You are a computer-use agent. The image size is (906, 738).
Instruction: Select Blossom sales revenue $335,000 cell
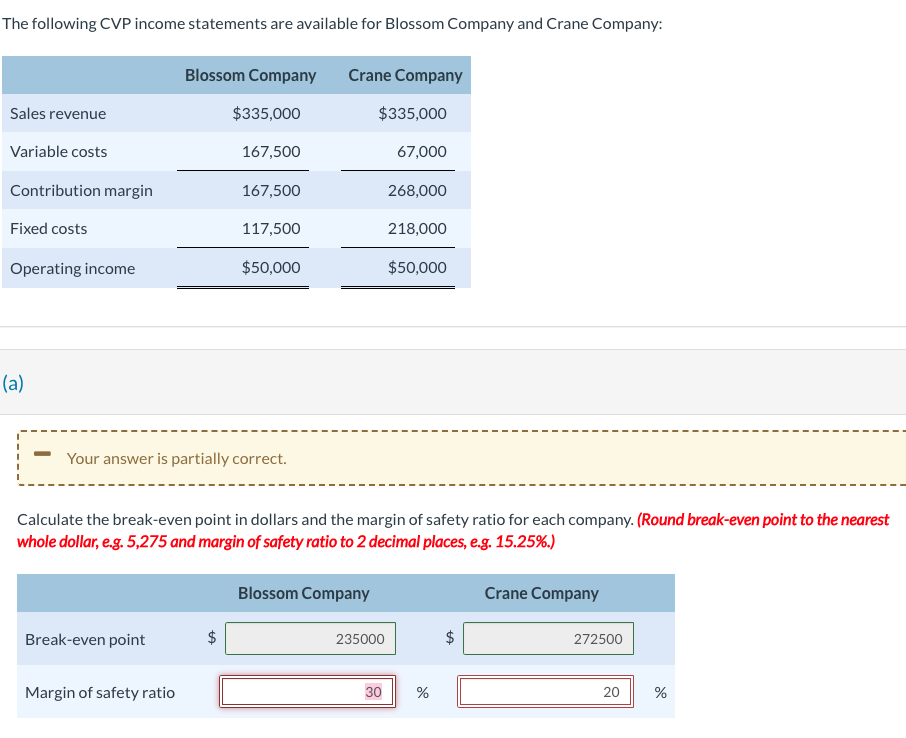[266, 113]
